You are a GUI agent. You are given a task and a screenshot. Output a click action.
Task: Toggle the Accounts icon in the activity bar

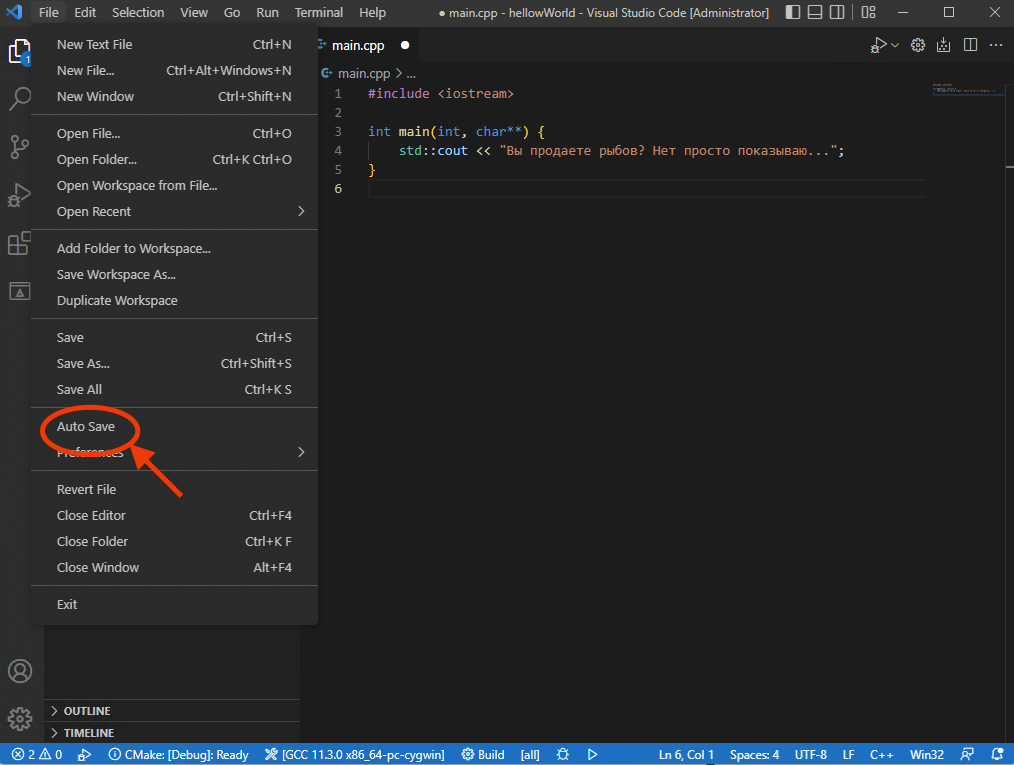pyautogui.click(x=20, y=671)
